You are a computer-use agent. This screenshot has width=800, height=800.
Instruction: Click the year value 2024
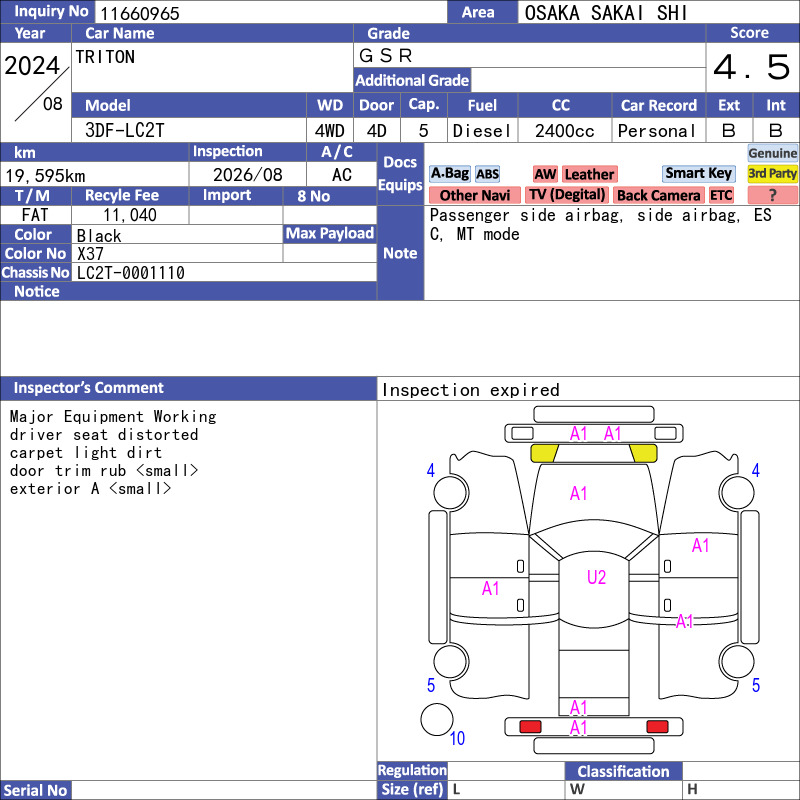pos(32,66)
